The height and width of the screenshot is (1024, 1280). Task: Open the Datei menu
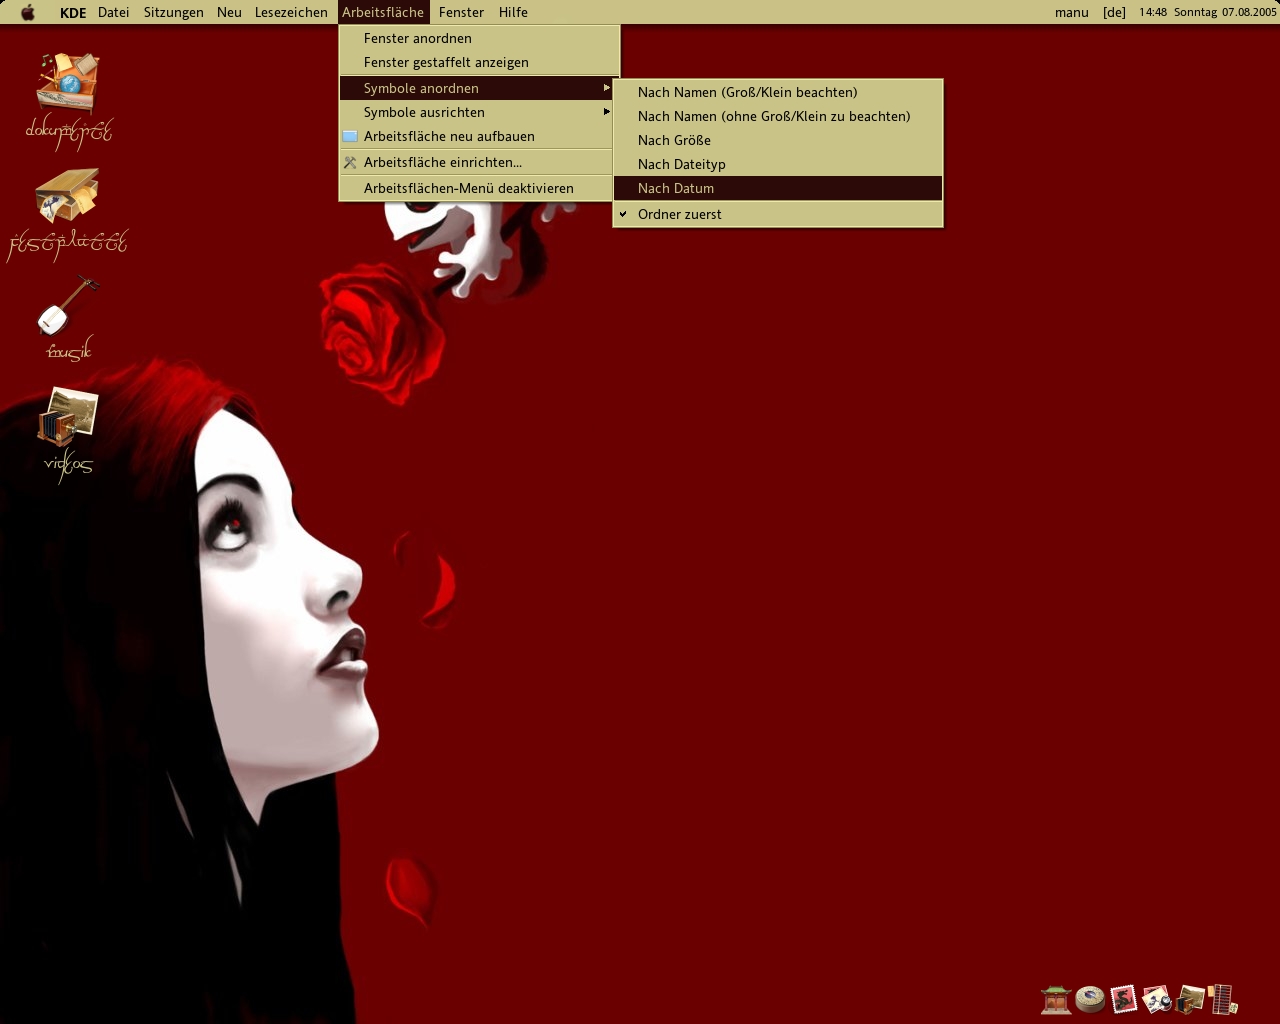pos(114,12)
